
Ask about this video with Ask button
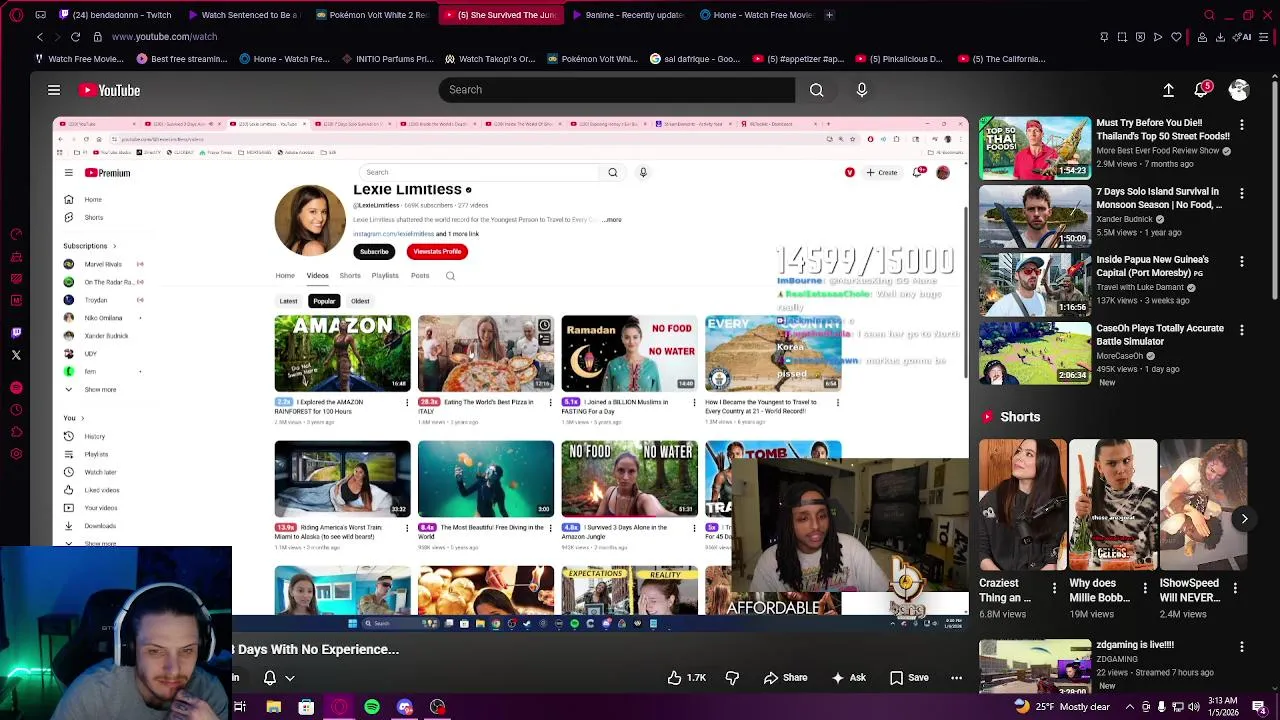tap(848, 678)
